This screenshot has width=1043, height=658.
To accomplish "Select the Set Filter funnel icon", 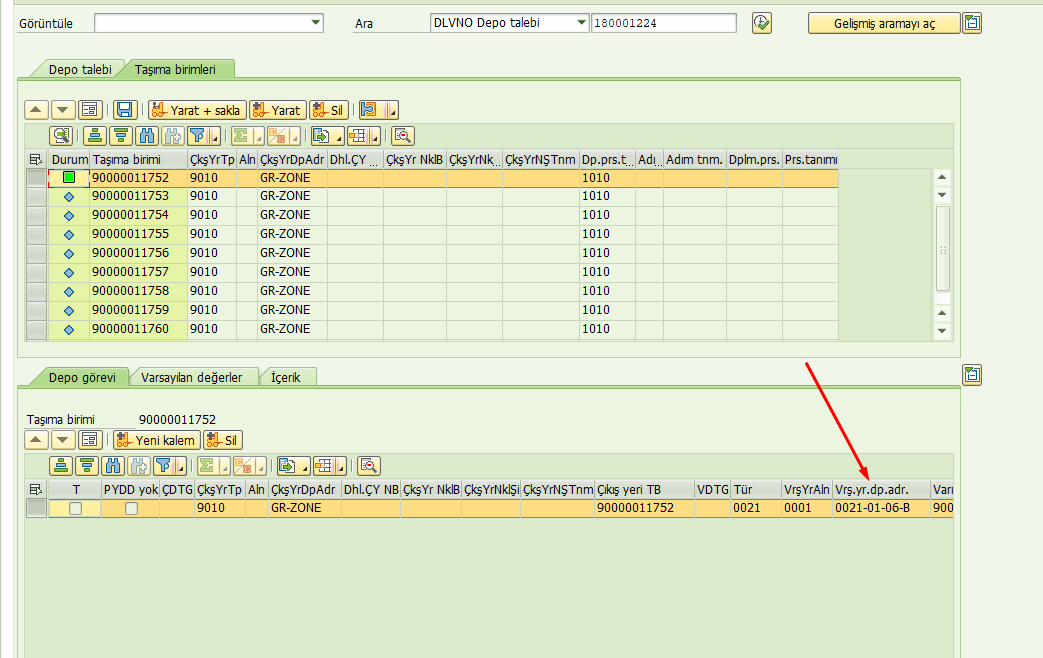I will [194, 135].
